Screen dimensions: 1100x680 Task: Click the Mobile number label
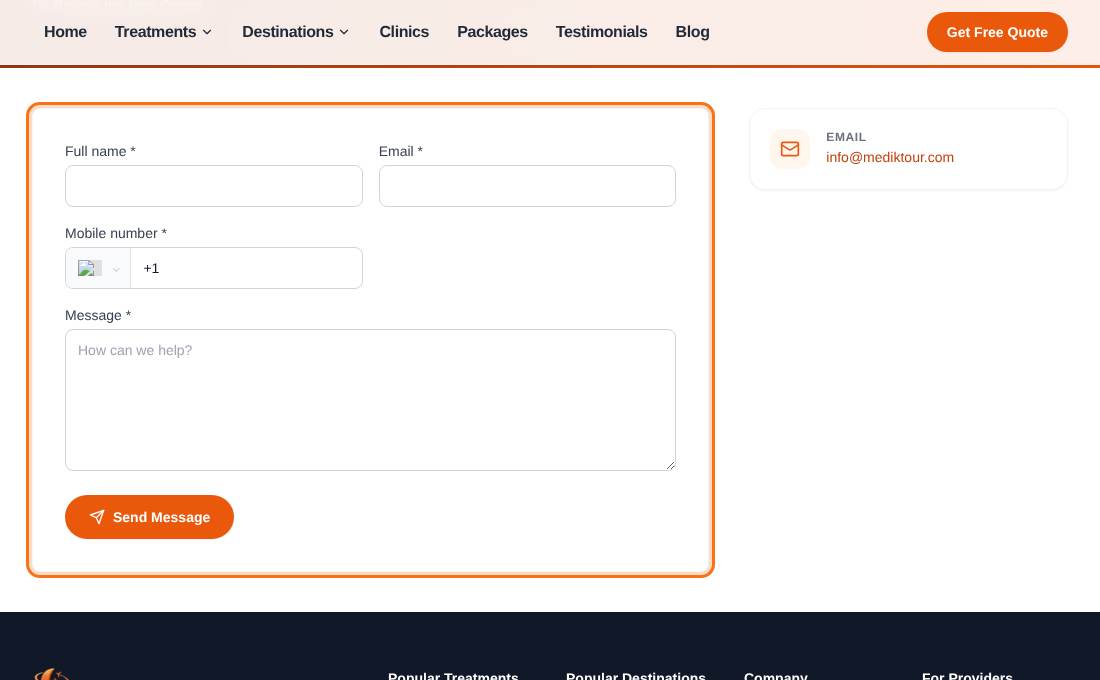pos(116,234)
